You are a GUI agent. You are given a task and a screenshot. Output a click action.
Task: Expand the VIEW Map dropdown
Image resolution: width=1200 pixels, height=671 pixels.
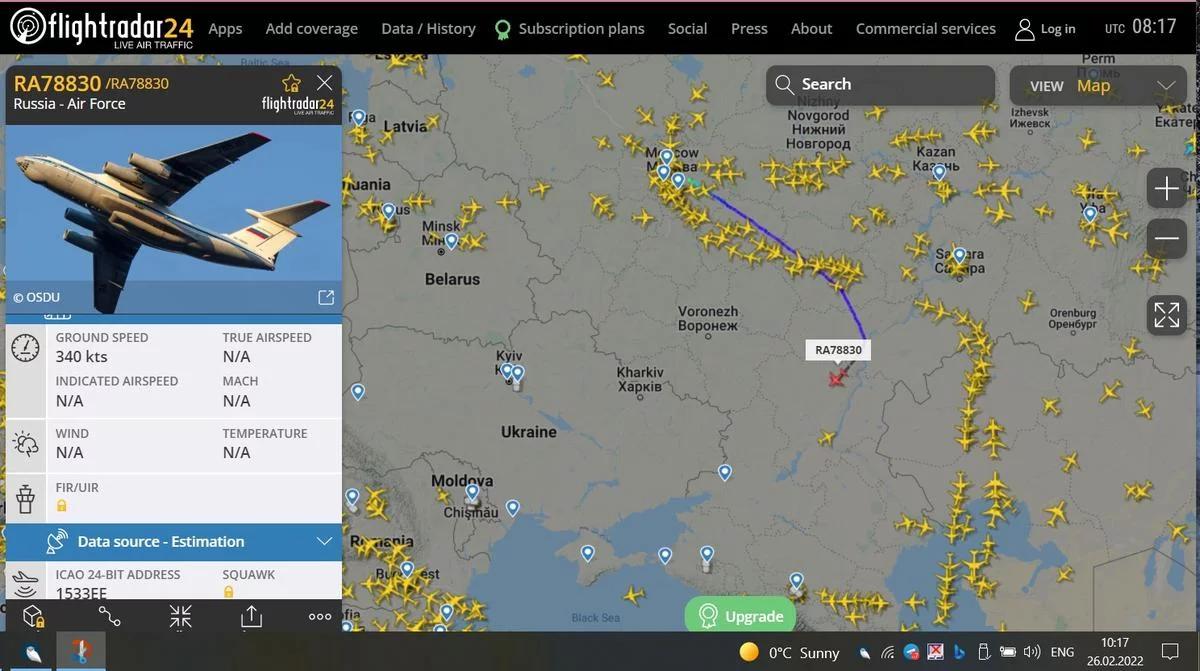(1098, 86)
